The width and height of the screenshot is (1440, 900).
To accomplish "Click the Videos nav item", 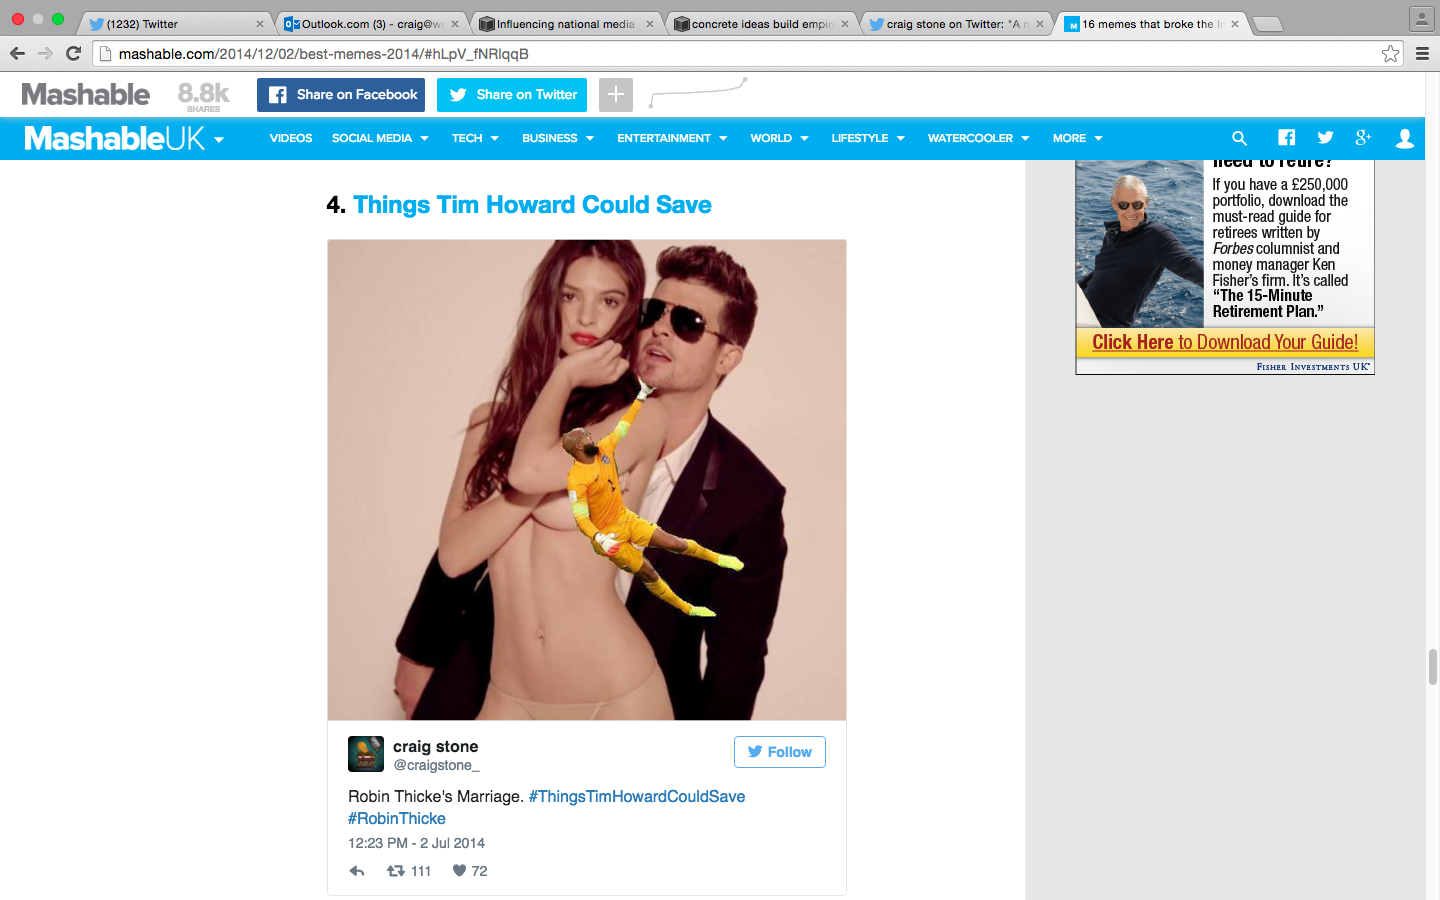I will pyautogui.click(x=291, y=138).
